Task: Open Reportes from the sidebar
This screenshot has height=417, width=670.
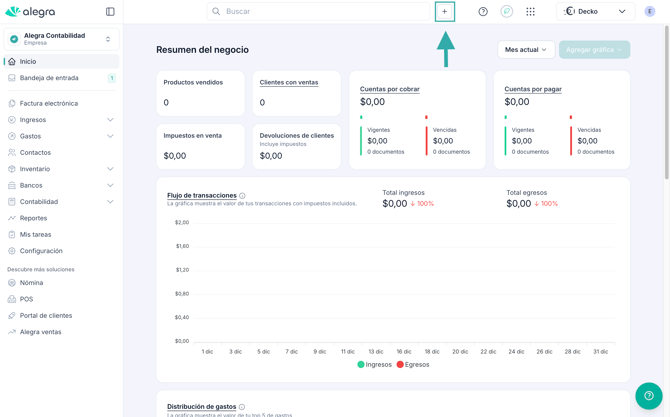Action: [x=33, y=218]
